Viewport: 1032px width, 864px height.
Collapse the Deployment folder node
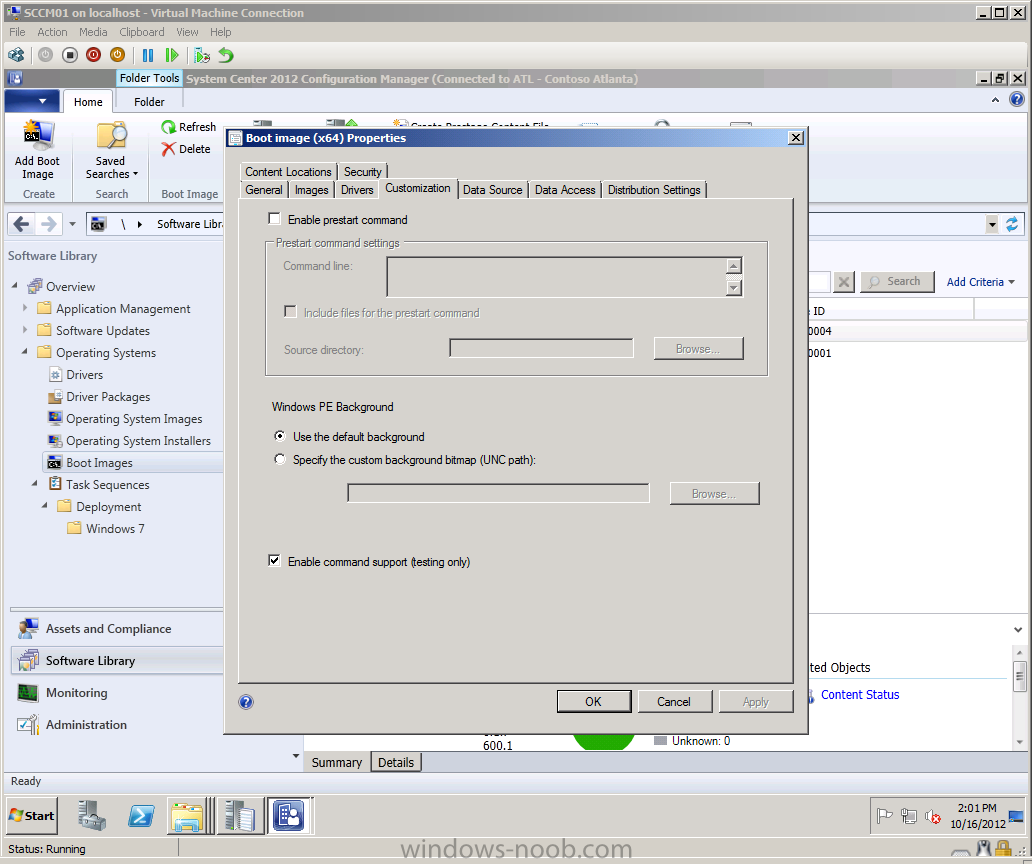tap(45, 506)
